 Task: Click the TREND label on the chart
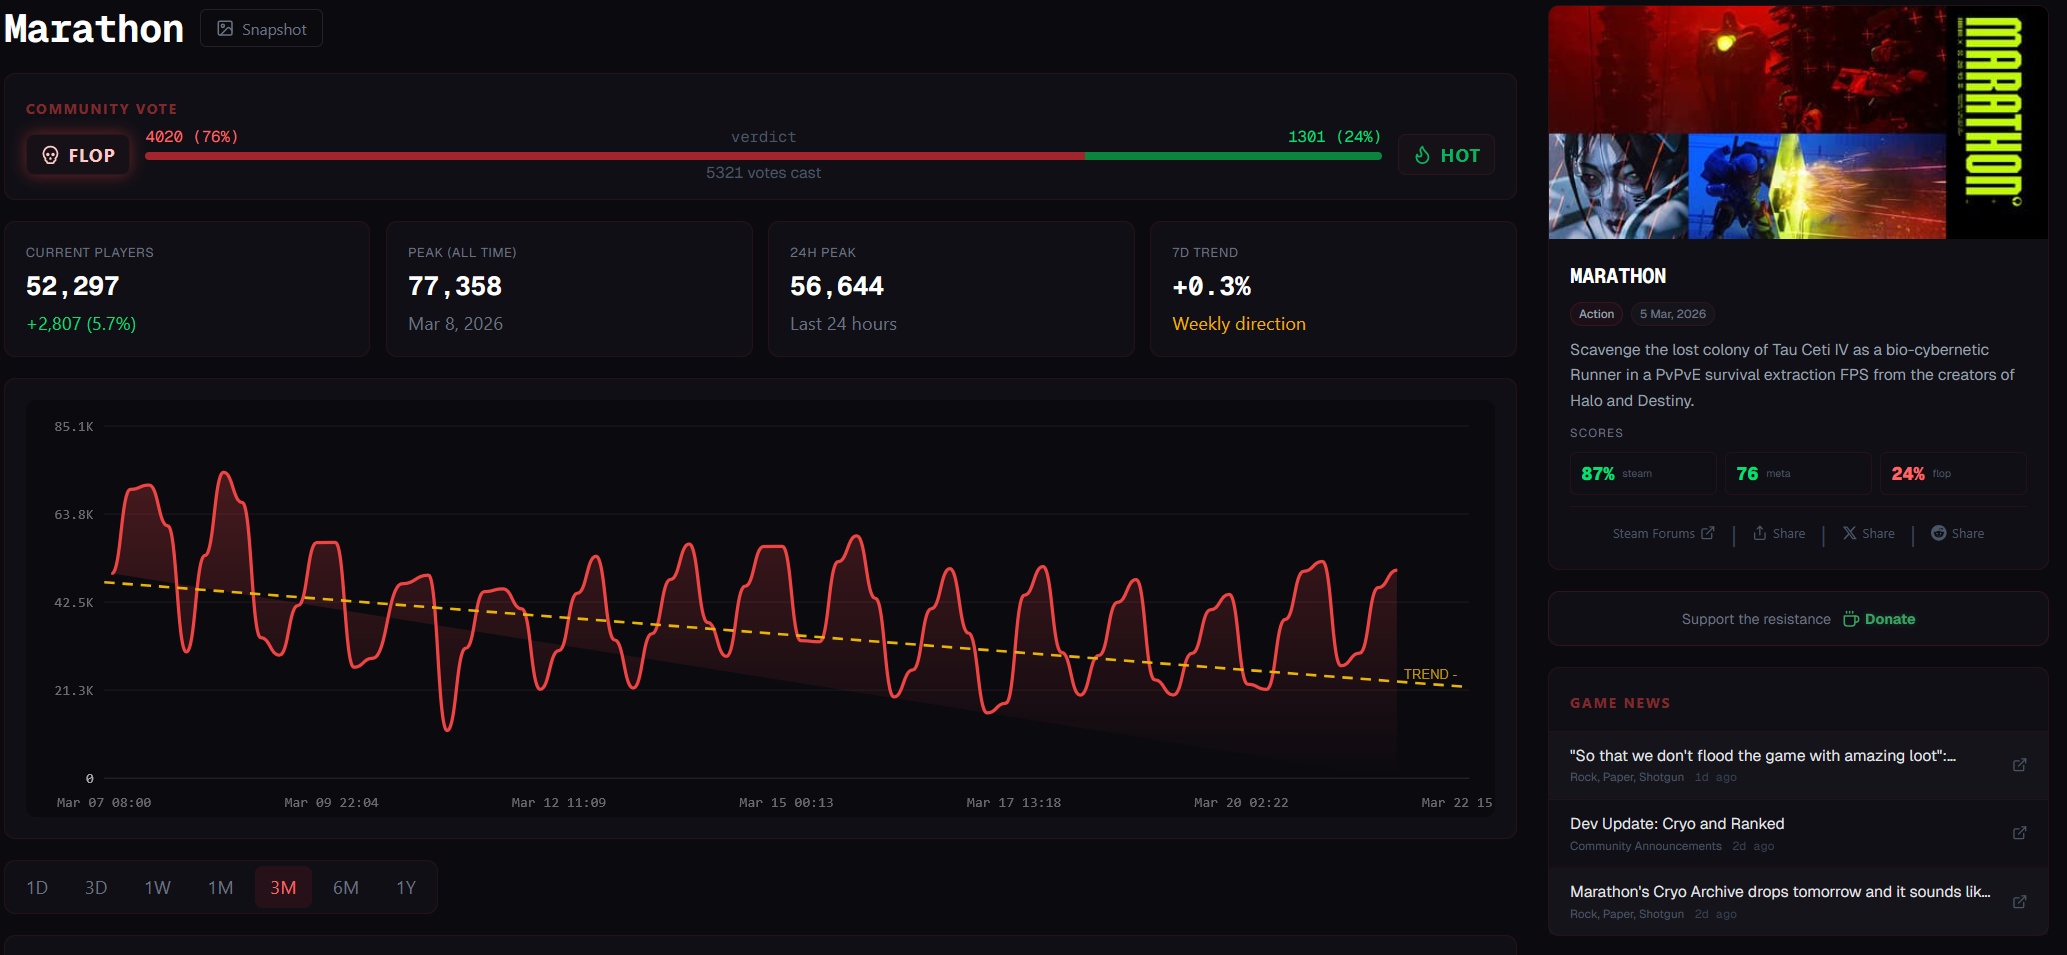tap(1431, 675)
